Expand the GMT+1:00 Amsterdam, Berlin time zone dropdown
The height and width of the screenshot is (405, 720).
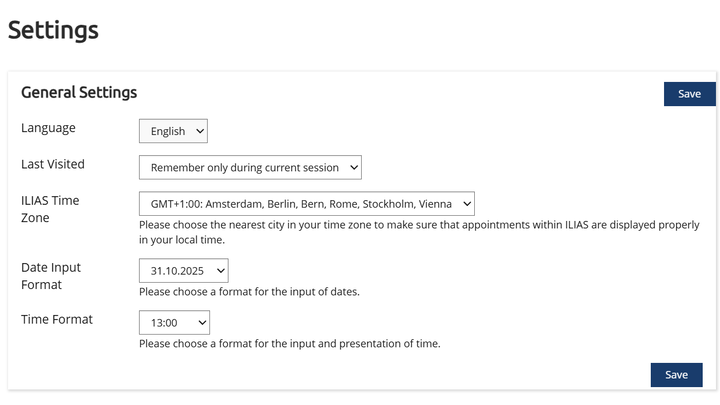pos(307,204)
